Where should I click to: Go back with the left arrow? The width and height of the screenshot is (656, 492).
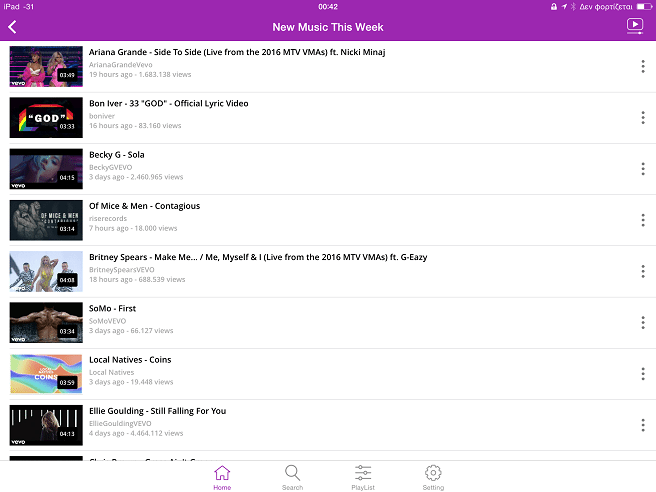coord(13,27)
